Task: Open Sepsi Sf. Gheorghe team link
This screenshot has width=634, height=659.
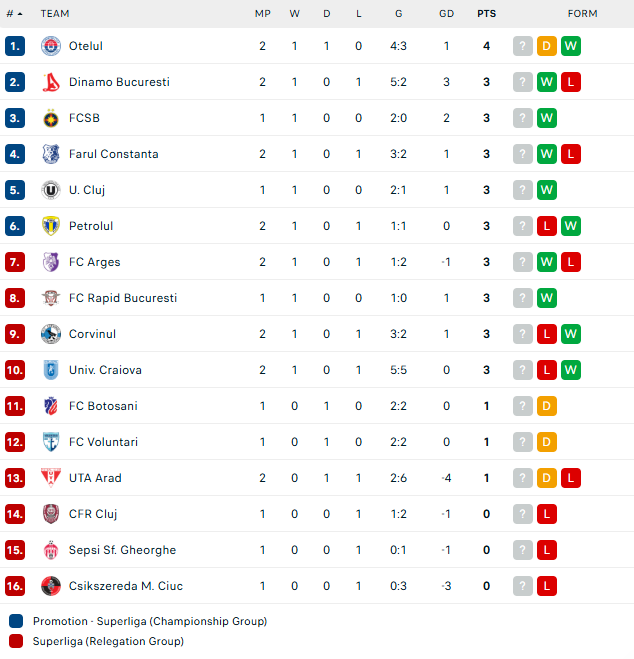Action: click(x=122, y=550)
